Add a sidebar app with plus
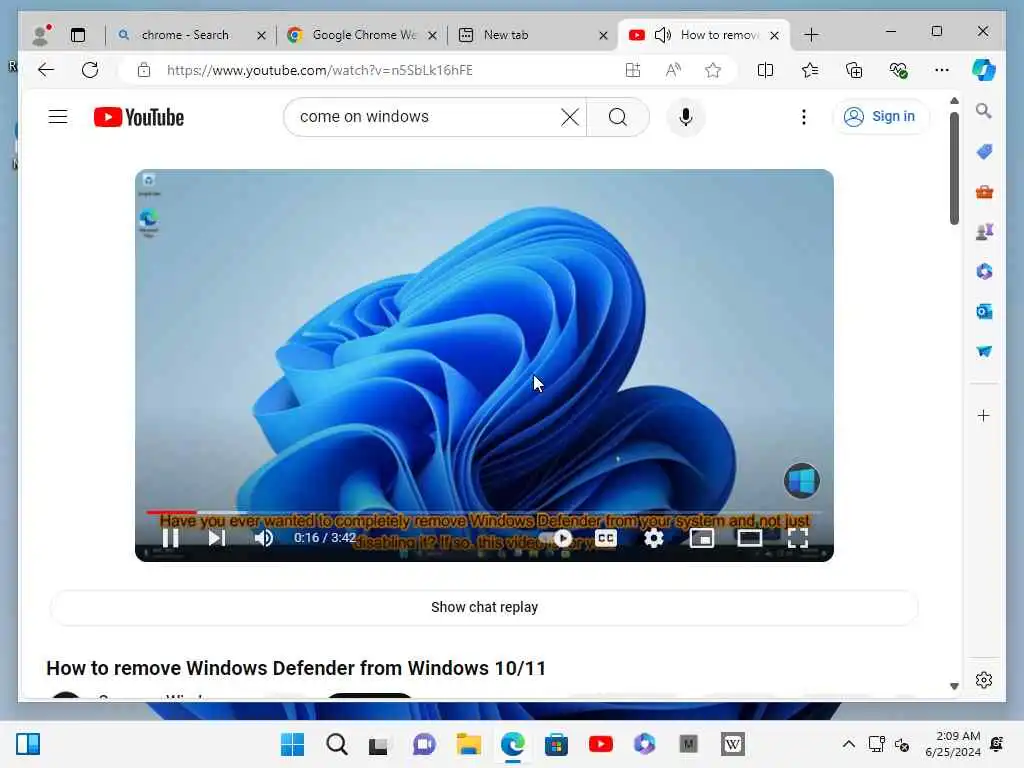This screenshot has height=768, width=1024. [x=984, y=415]
